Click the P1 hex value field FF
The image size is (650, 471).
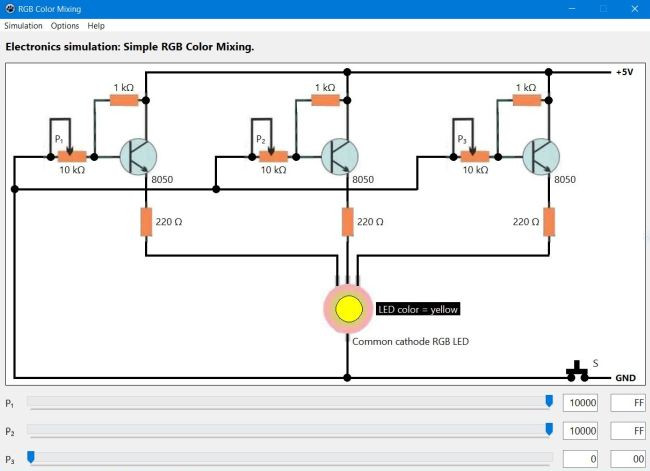[628, 403]
